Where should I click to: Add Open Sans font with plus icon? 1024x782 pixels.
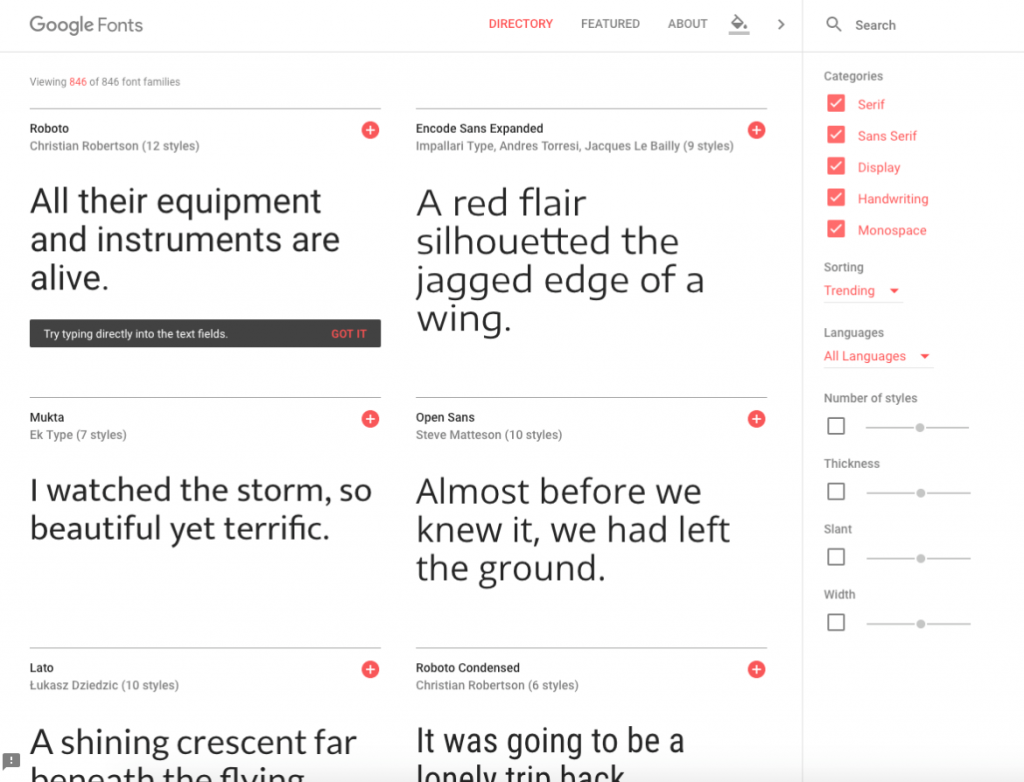pos(756,419)
